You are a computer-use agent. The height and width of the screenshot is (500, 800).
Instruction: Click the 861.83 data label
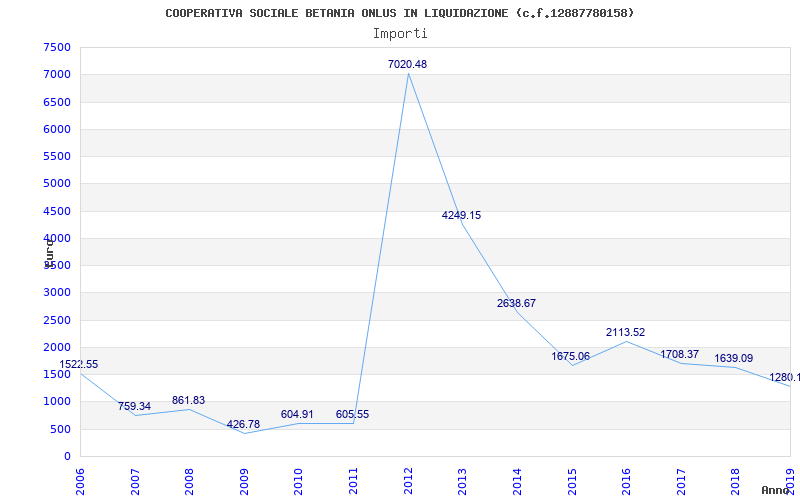click(x=188, y=400)
